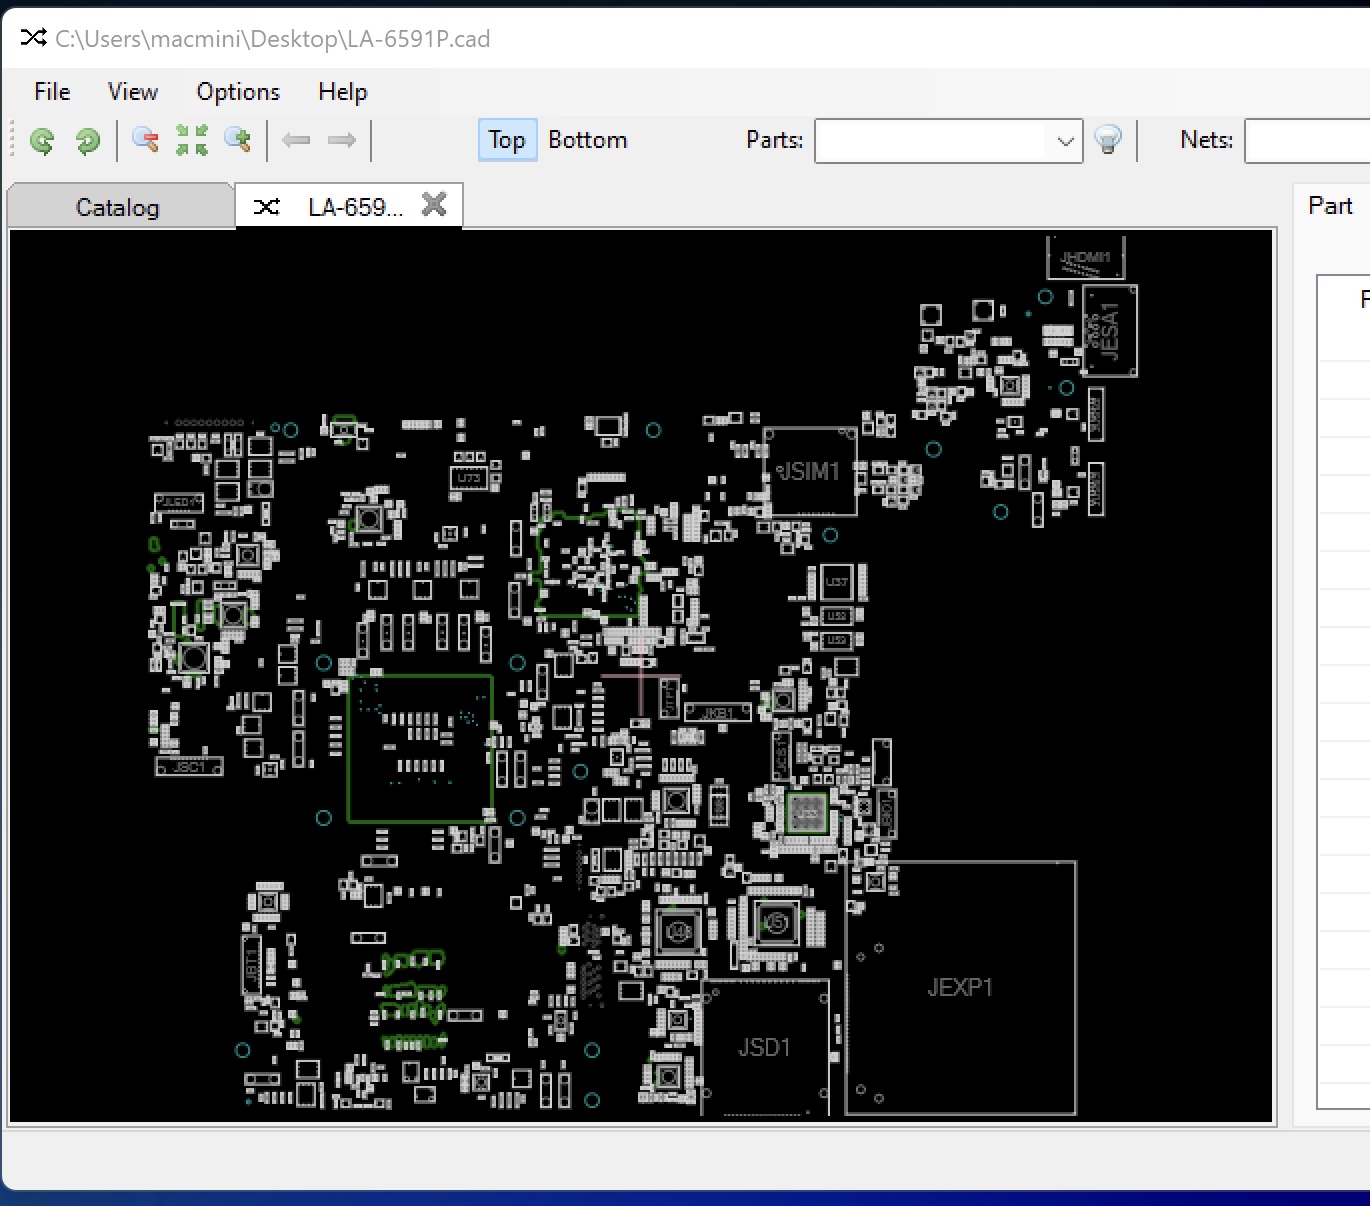1370x1206 pixels.
Task: Close the LA-659... board tab
Action: coord(434,205)
